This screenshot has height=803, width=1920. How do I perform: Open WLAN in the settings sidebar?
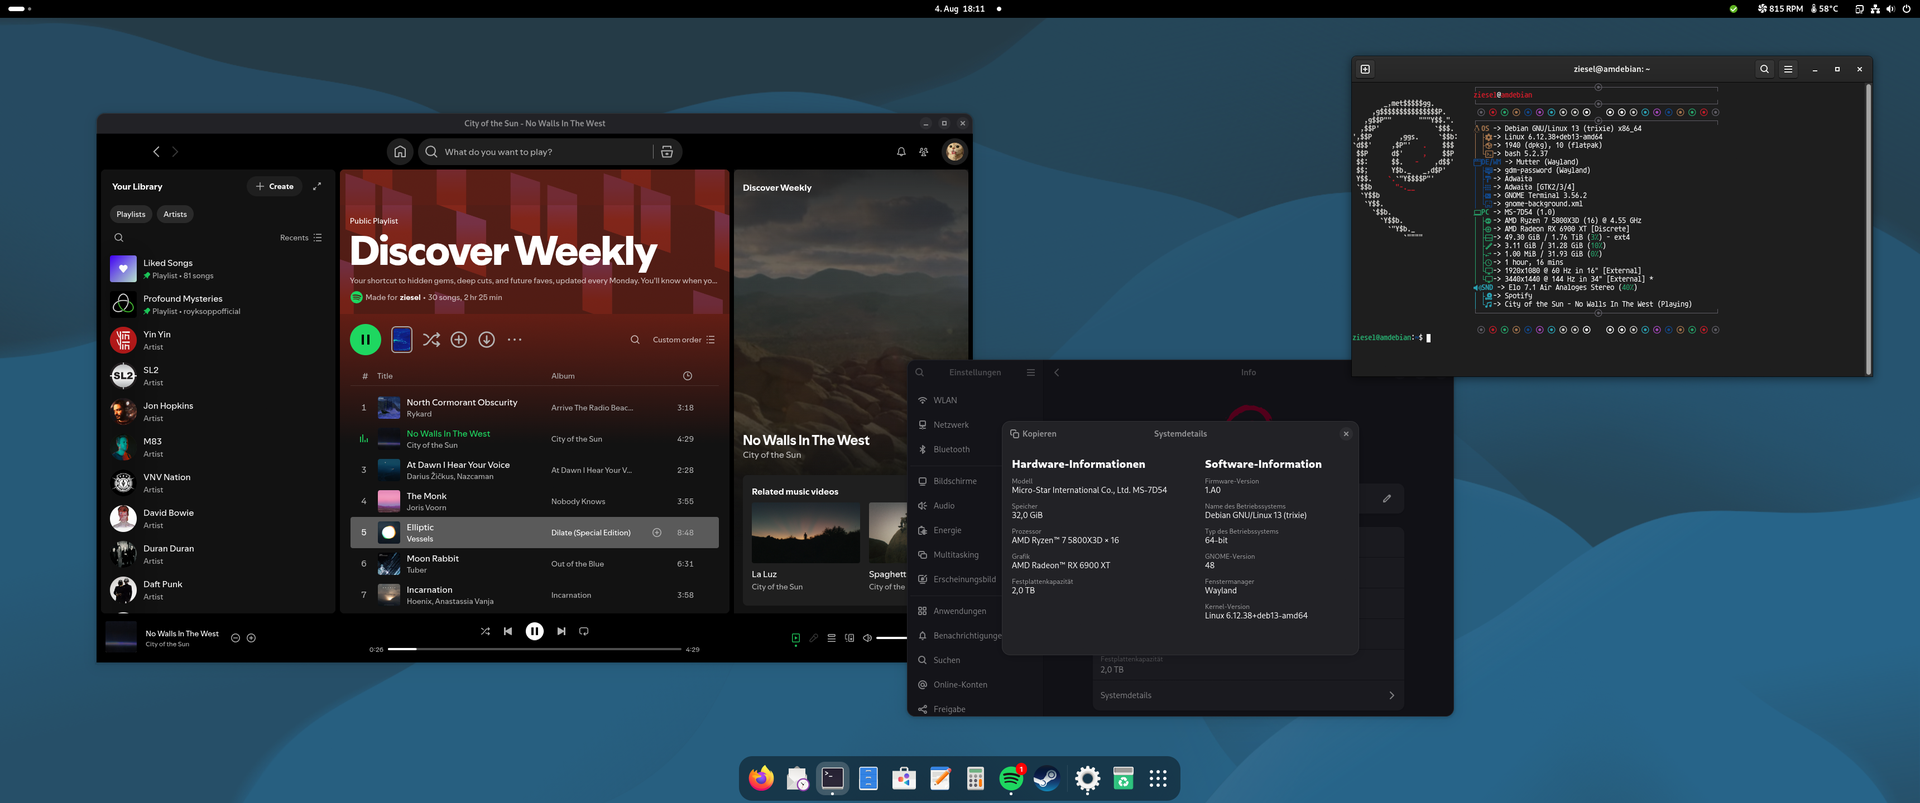point(945,400)
